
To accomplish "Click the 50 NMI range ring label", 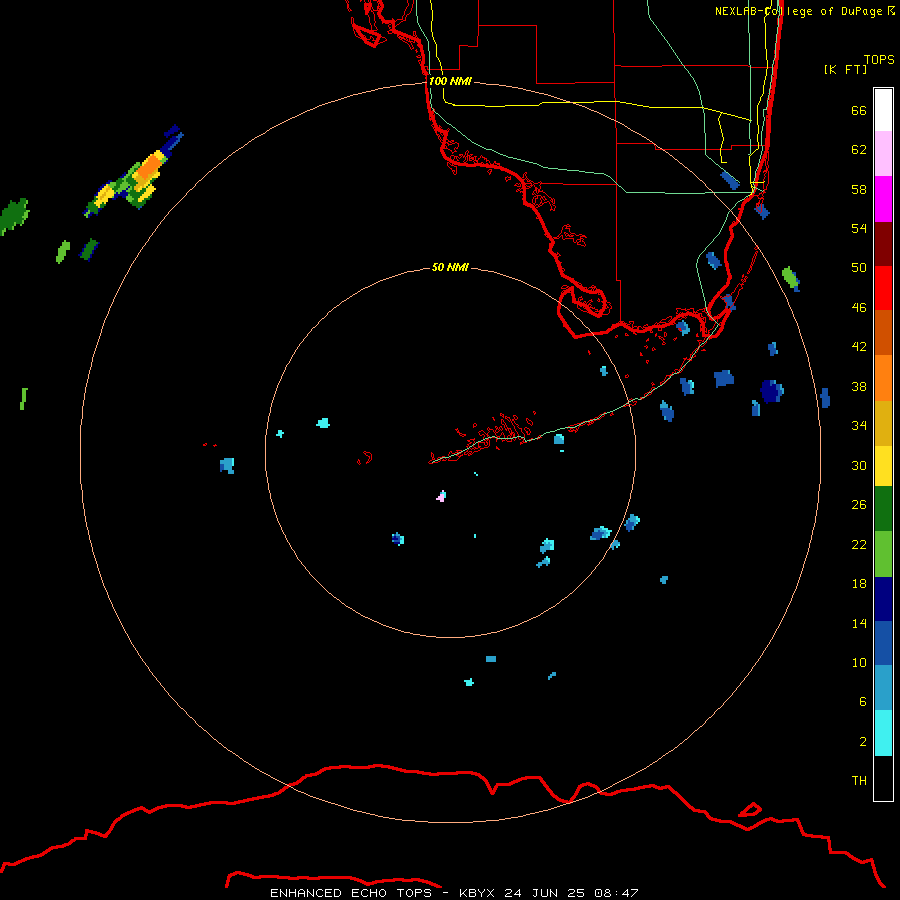I will (x=450, y=267).
